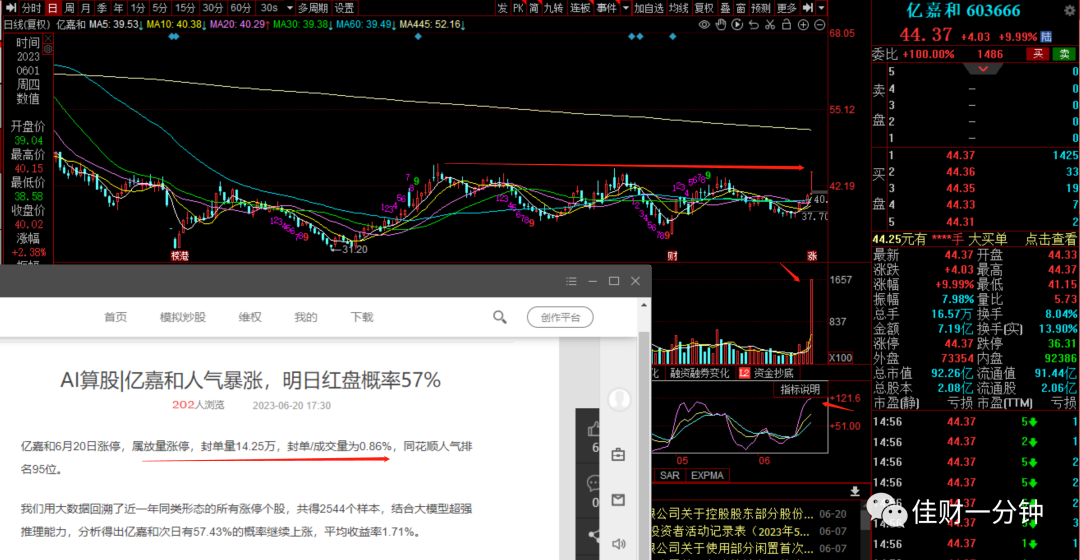Image resolution: width=1080 pixels, height=560 pixels.
Task: Select the 年 yearly period tab
Action: pos(118,8)
